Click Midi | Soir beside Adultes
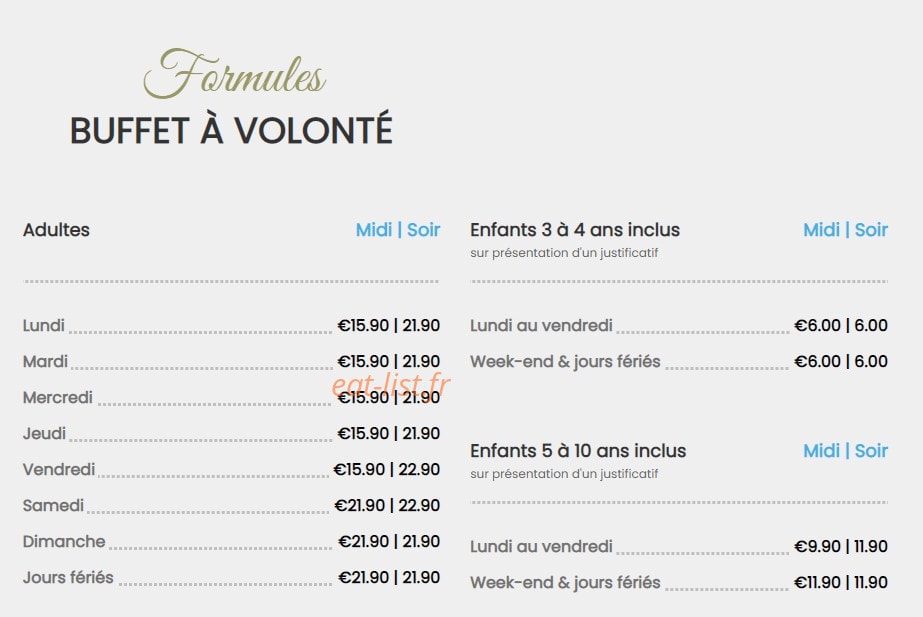 pyautogui.click(x=398, y=230)
